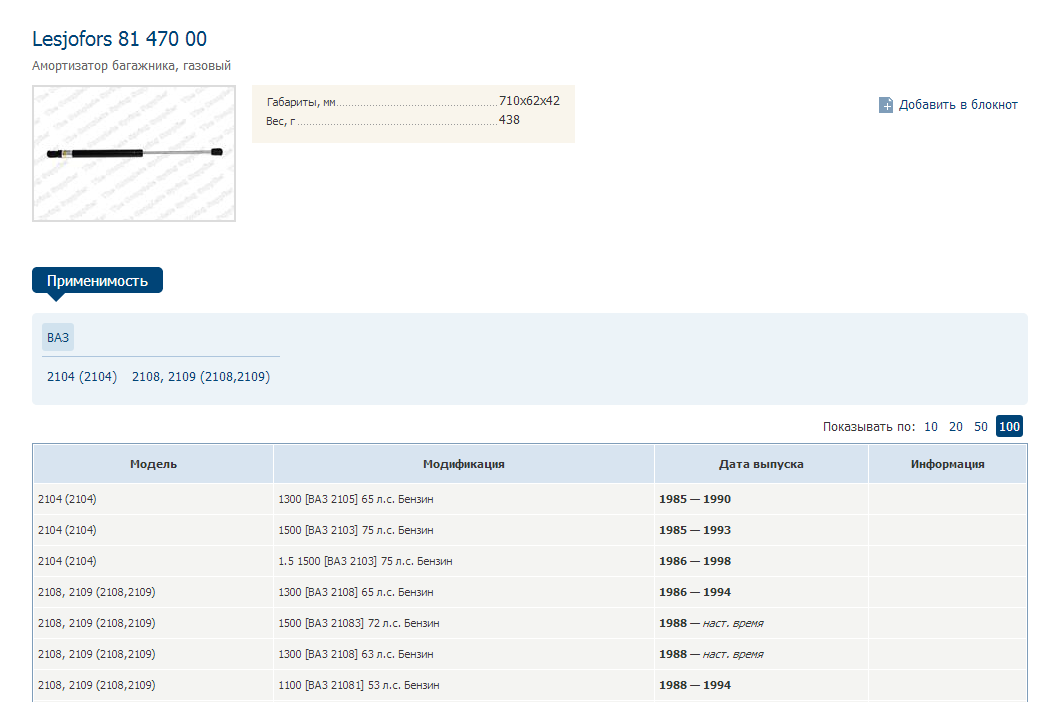Click model cell of 1300 [ВАЗ 2105] row
The height and width of the screenshot is (702, 1061).
(x=154, y=499)
